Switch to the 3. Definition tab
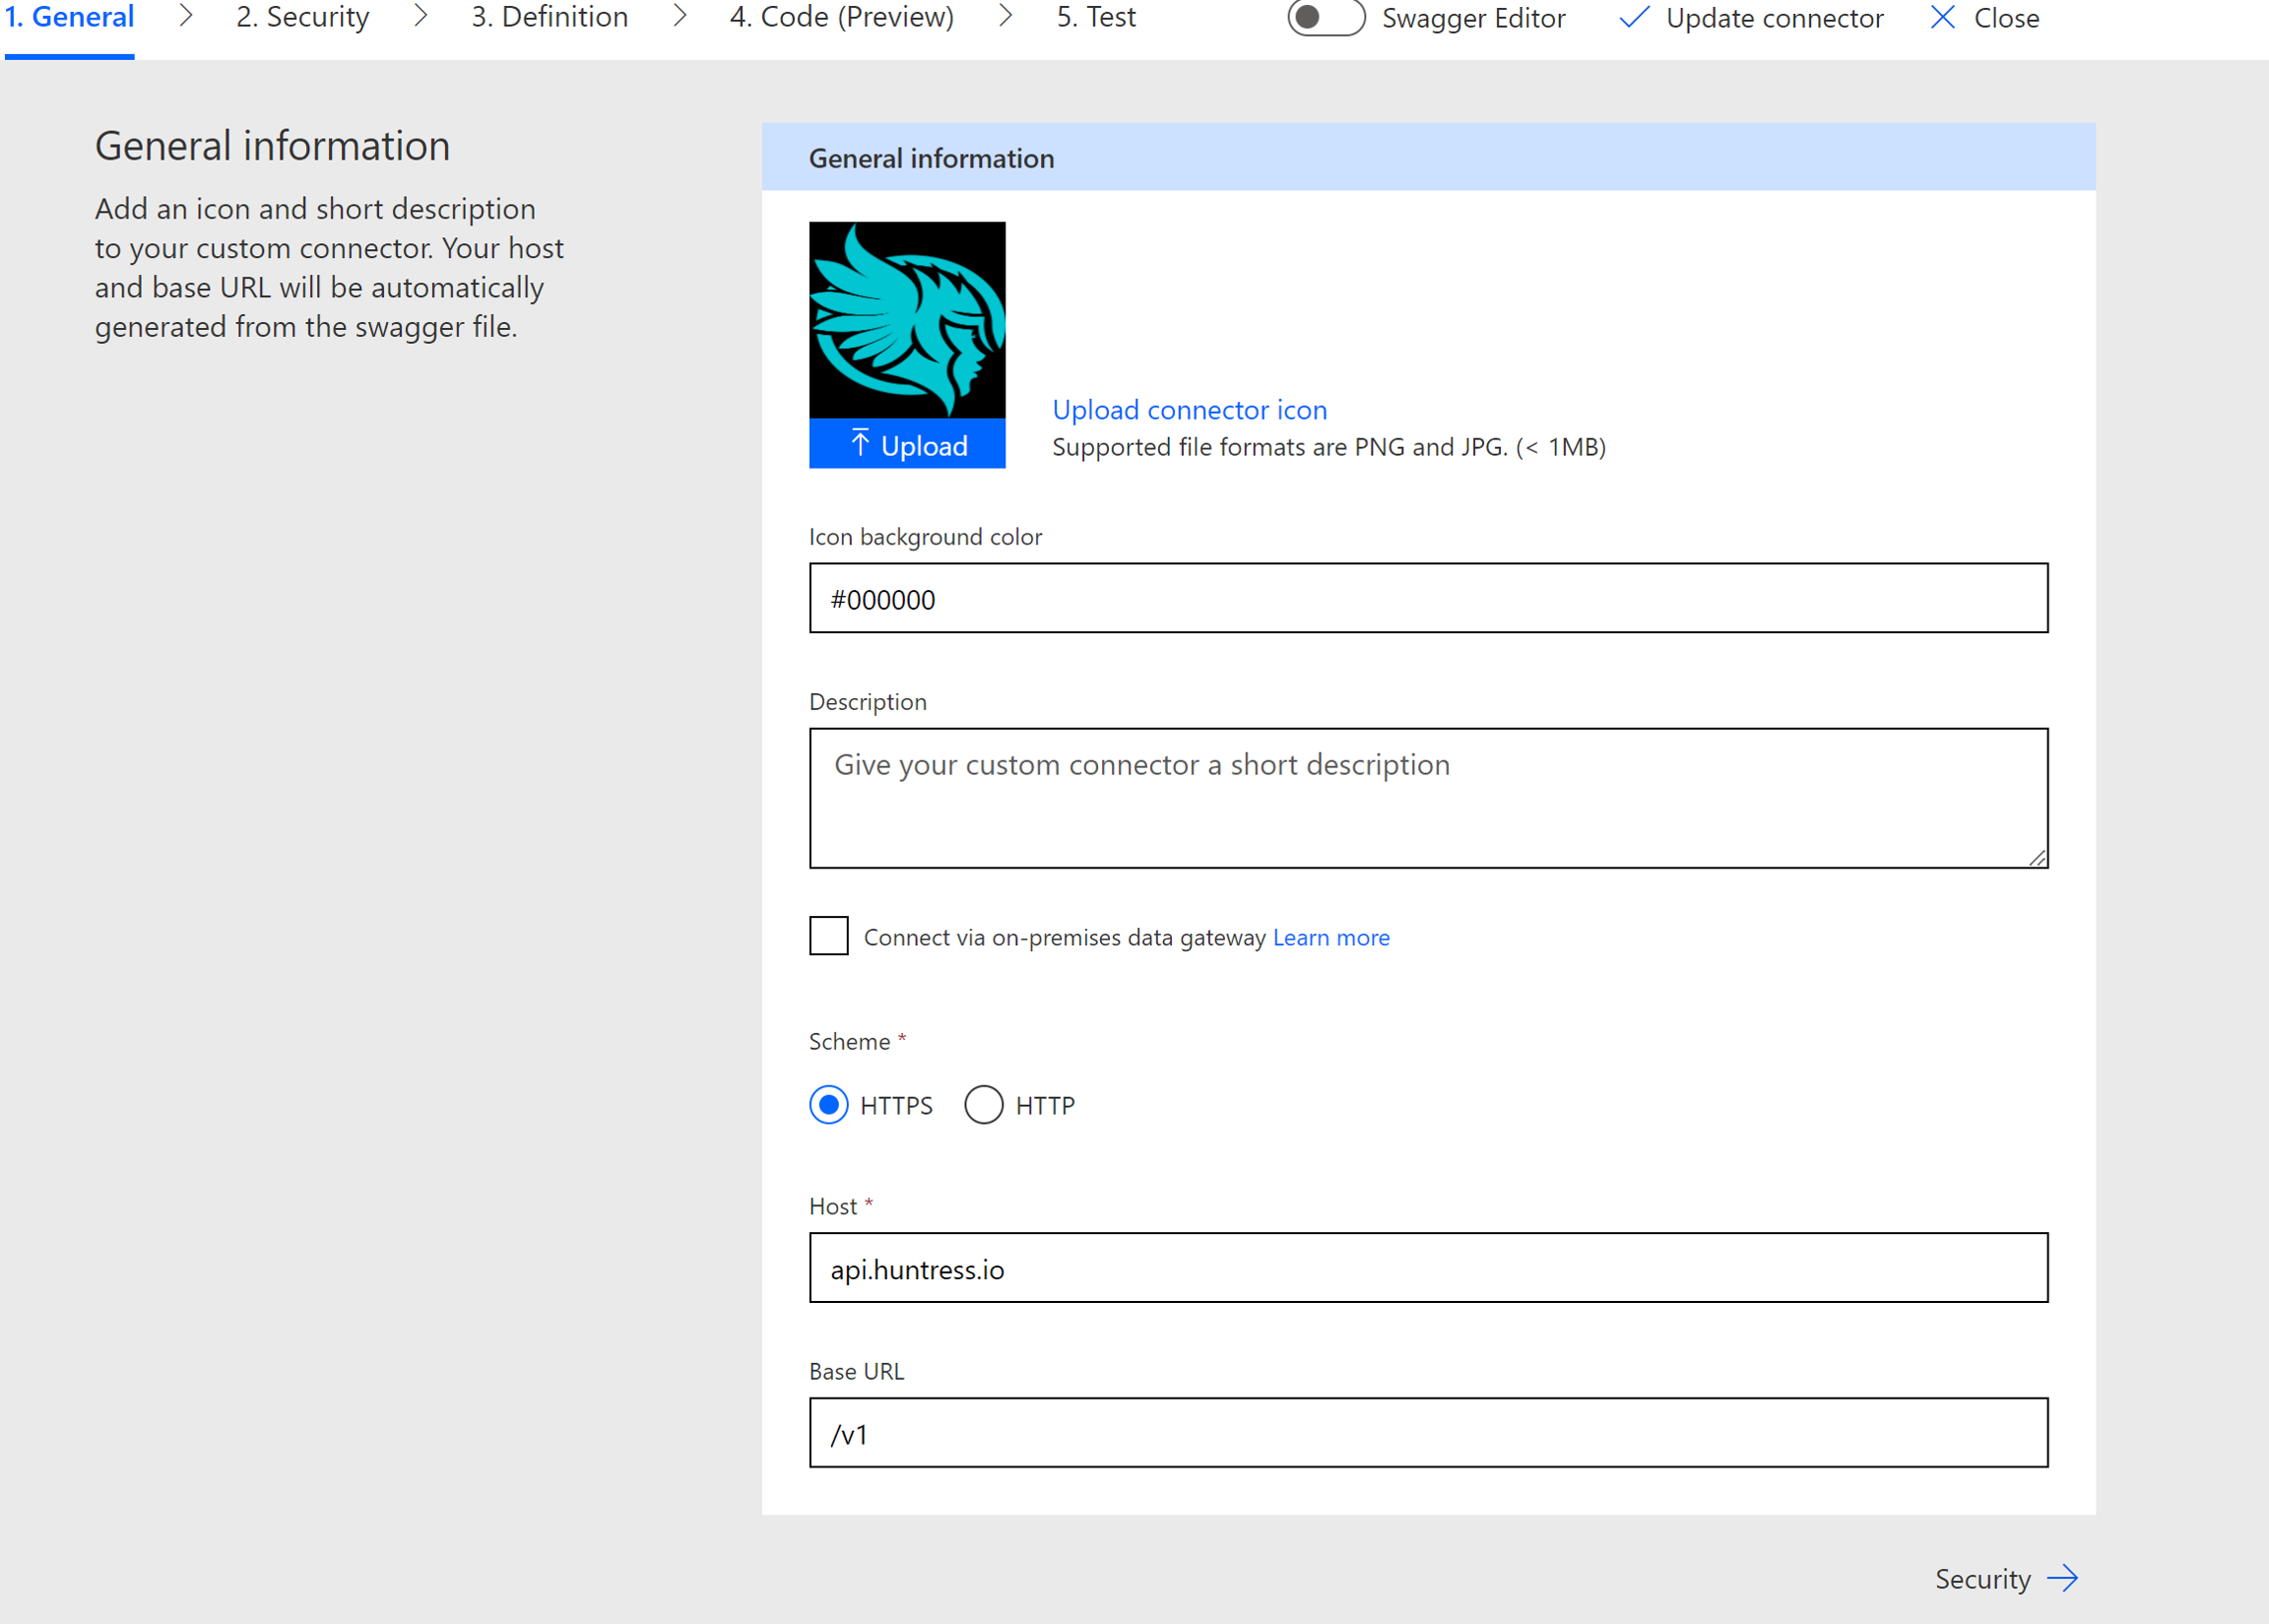This screenshot has width=2269, height=1624. click(549, 18)
